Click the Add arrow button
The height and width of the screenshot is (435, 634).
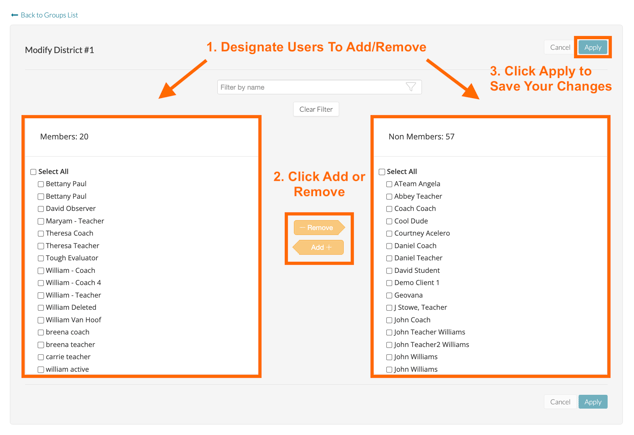[x=319, y=247]
